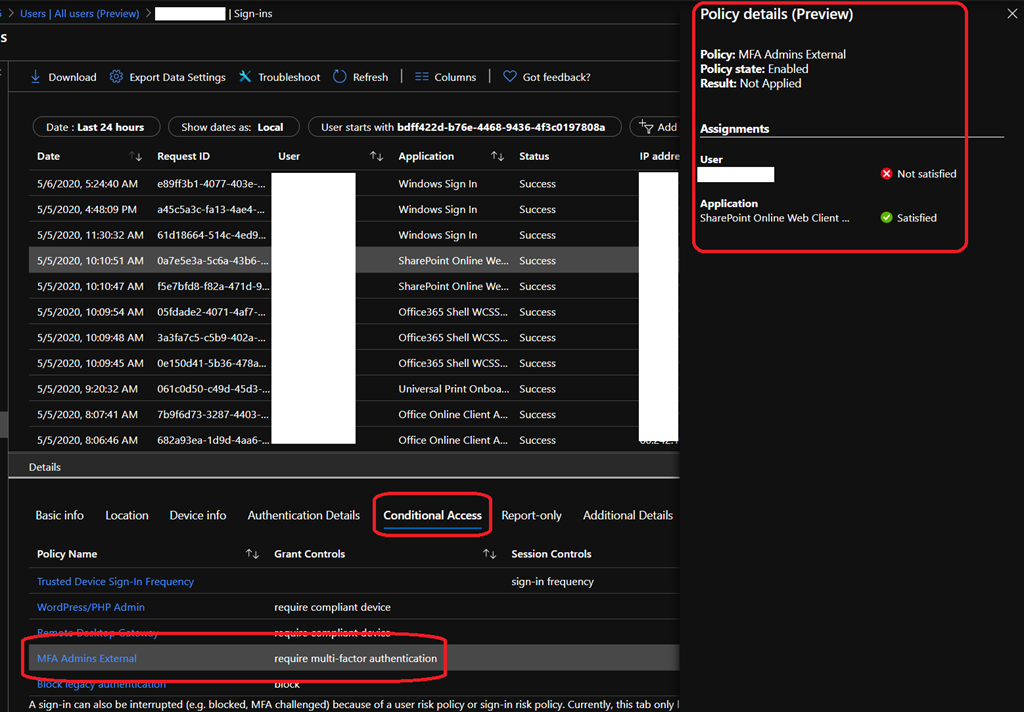Sort sign-ins by the Application column
1024x712 pixels.
[x=497, y=157]
